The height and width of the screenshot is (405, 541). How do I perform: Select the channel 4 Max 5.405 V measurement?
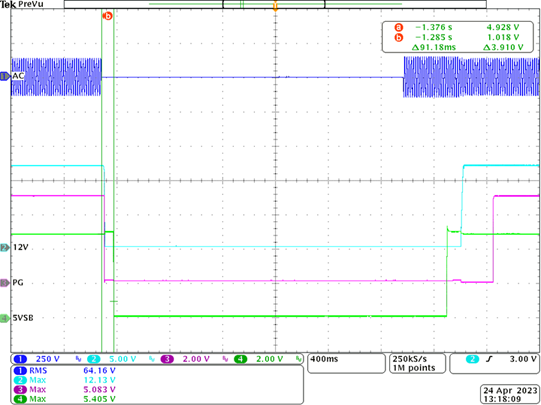[64, 399]
